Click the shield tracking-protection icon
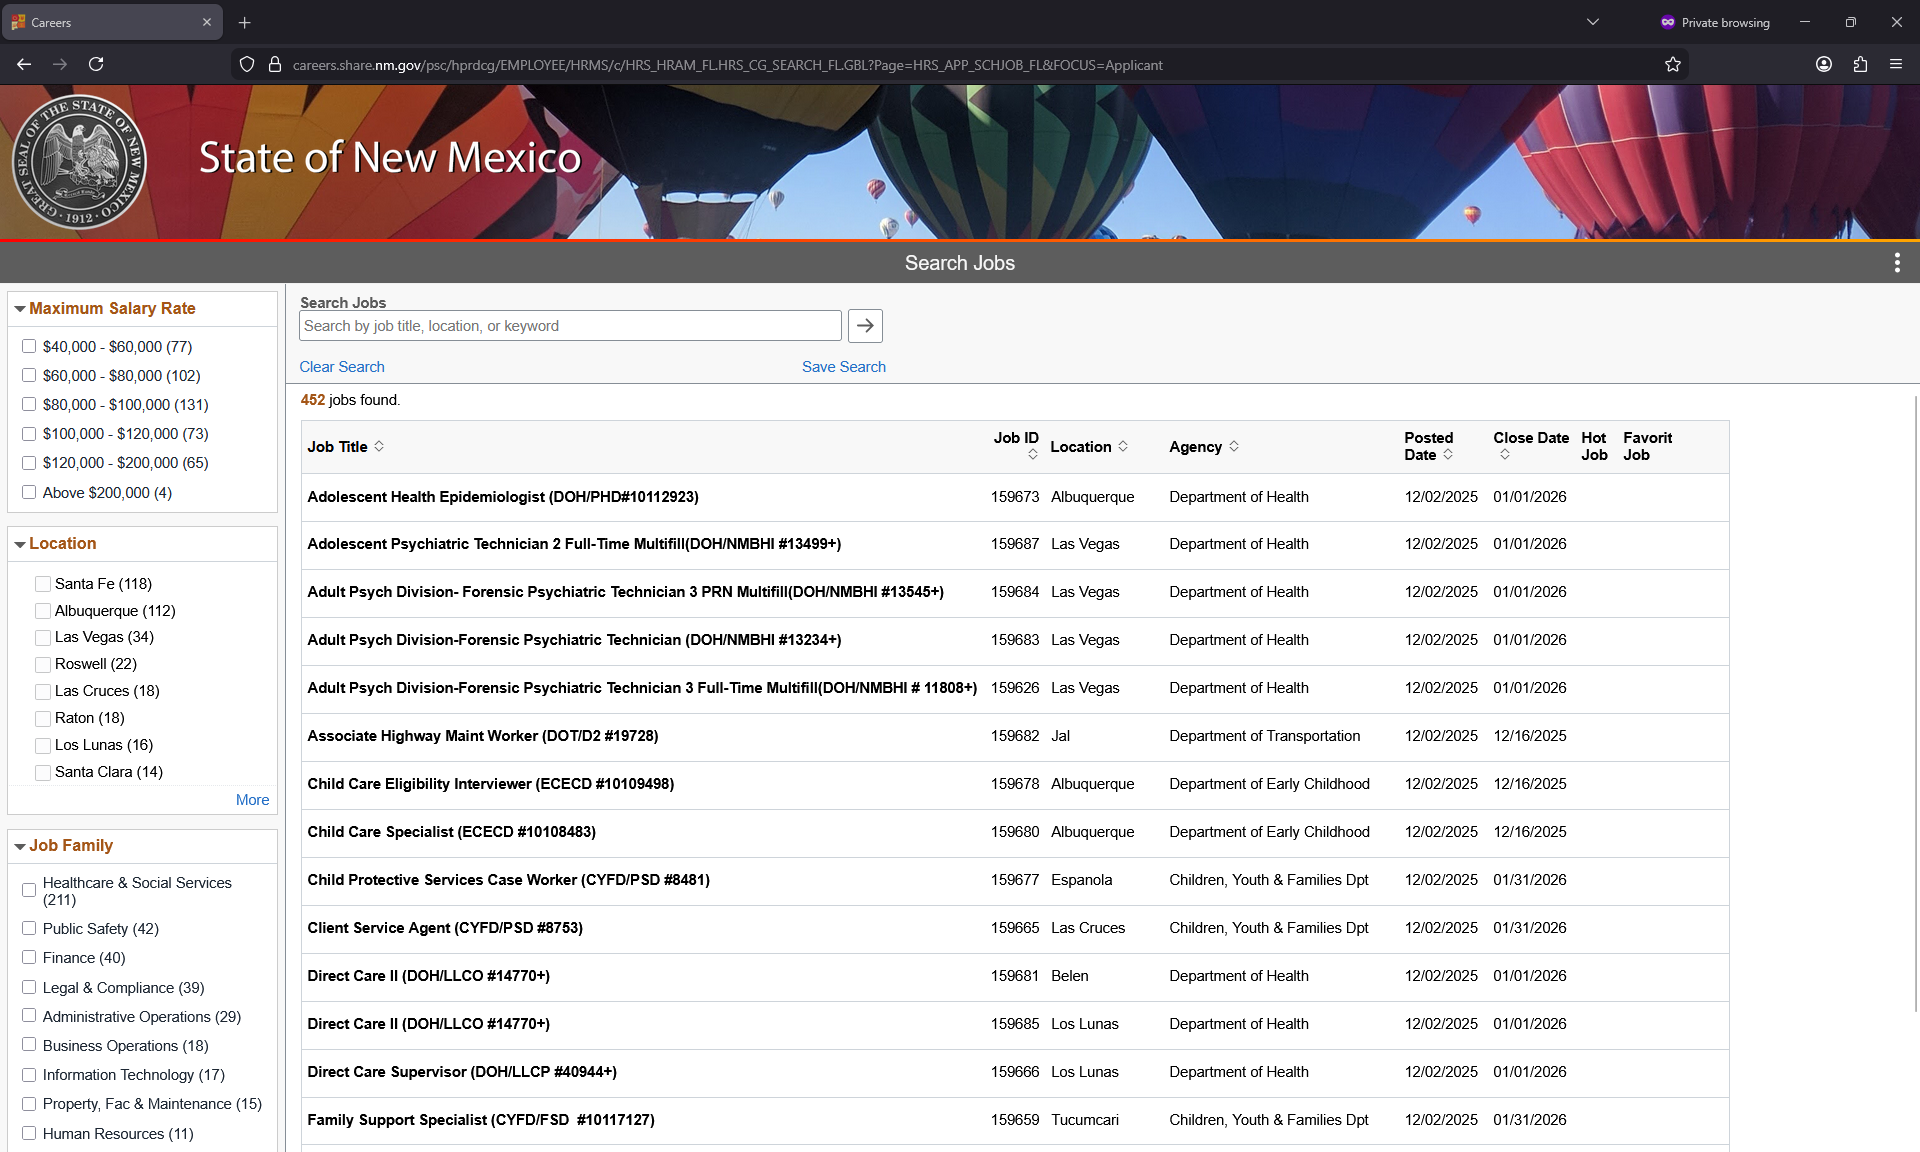1920x1152 pixels. tap(246, 64)
